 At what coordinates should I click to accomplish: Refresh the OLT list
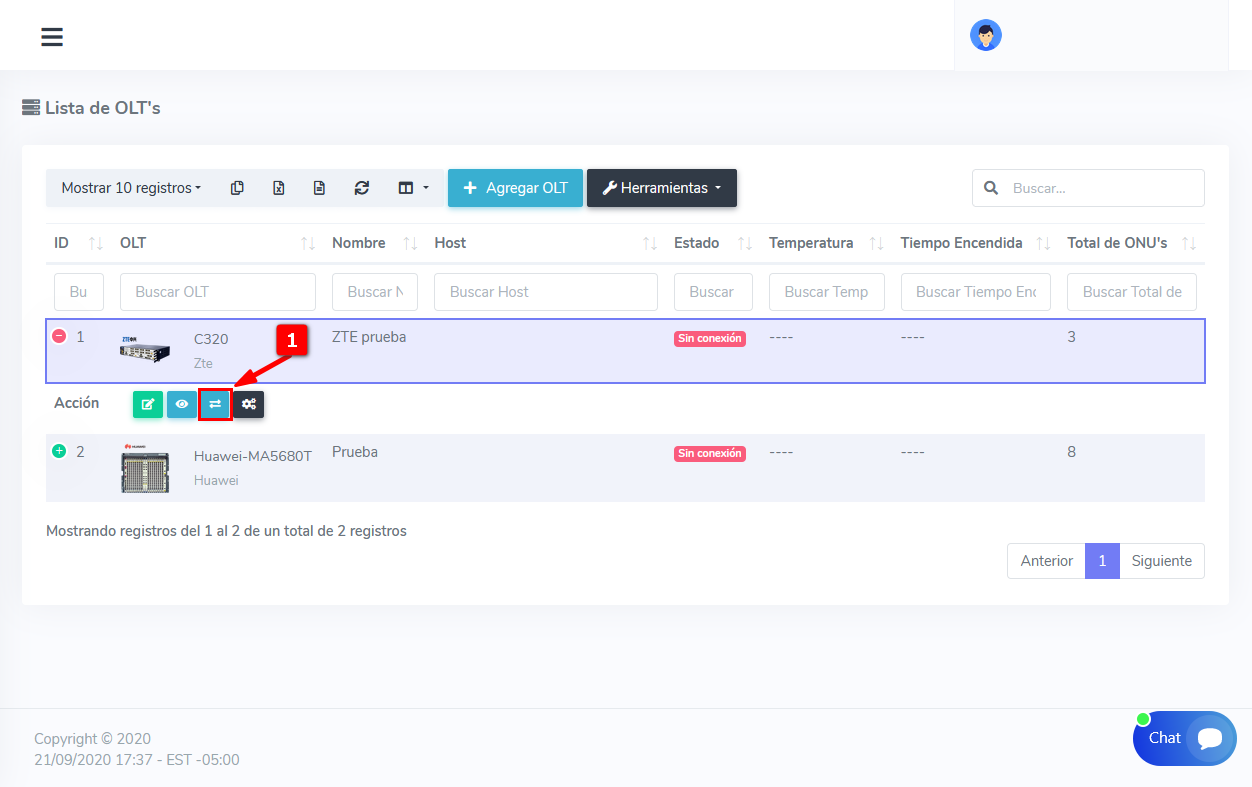coord(362,188)
